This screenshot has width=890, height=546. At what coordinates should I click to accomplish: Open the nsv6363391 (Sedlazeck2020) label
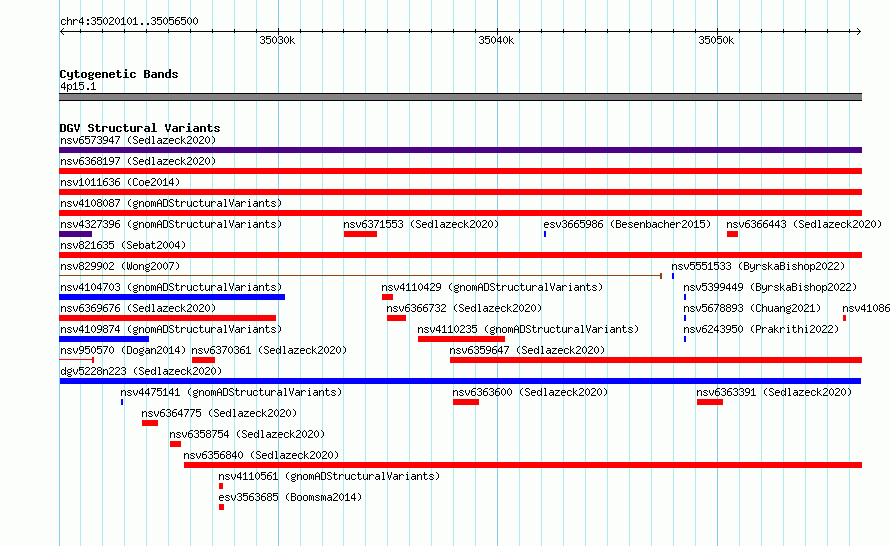pyautogui.click(x=774, y=392)
